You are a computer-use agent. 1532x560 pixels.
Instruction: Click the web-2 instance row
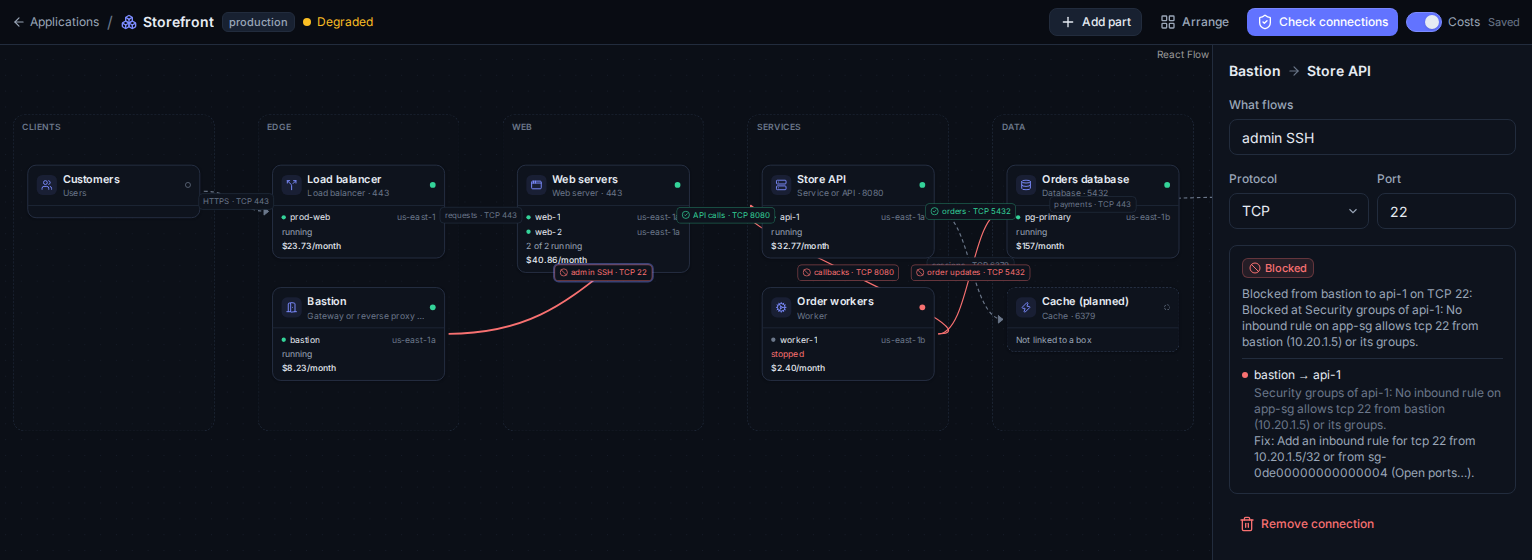[603, 231]
